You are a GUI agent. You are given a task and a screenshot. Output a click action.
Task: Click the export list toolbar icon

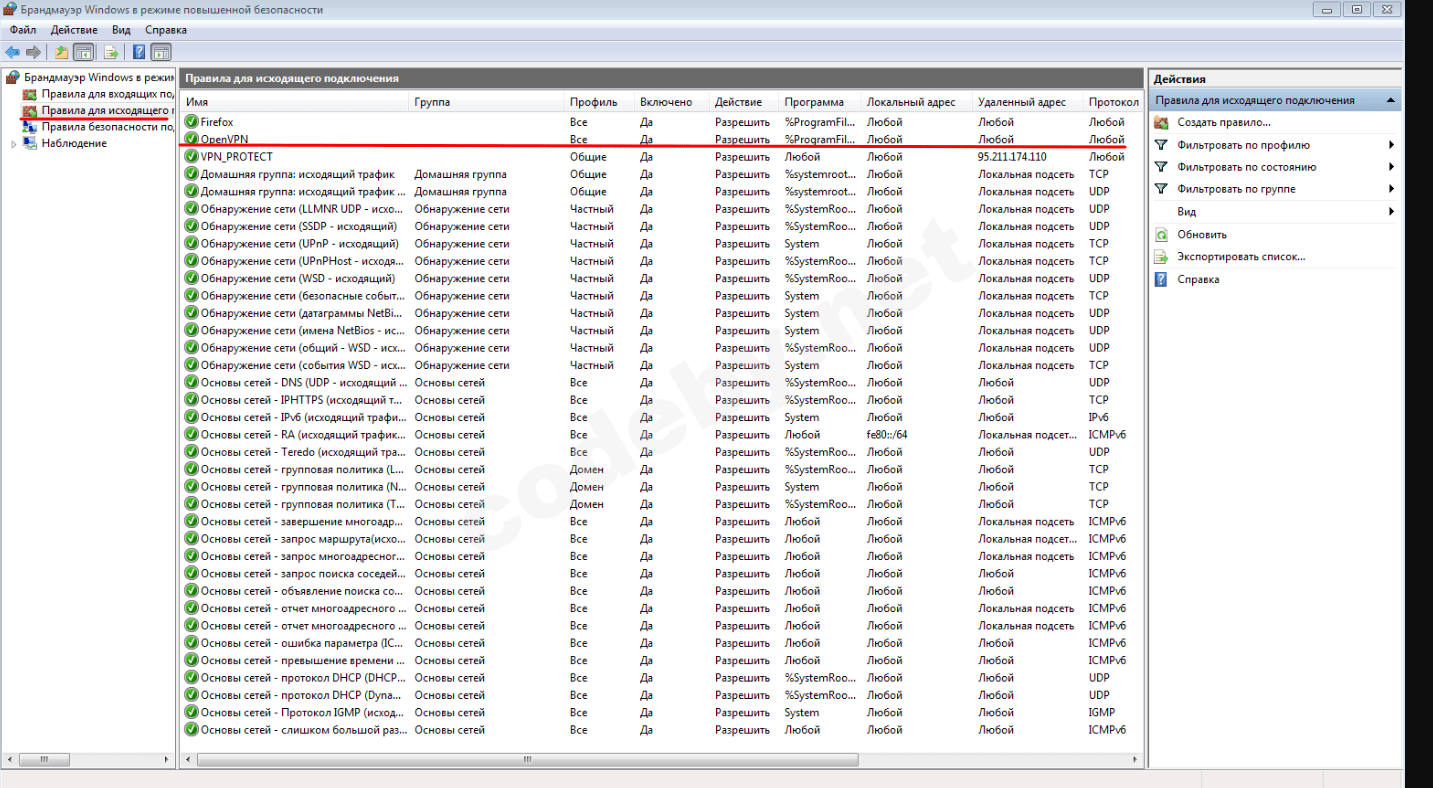[111, 51]
